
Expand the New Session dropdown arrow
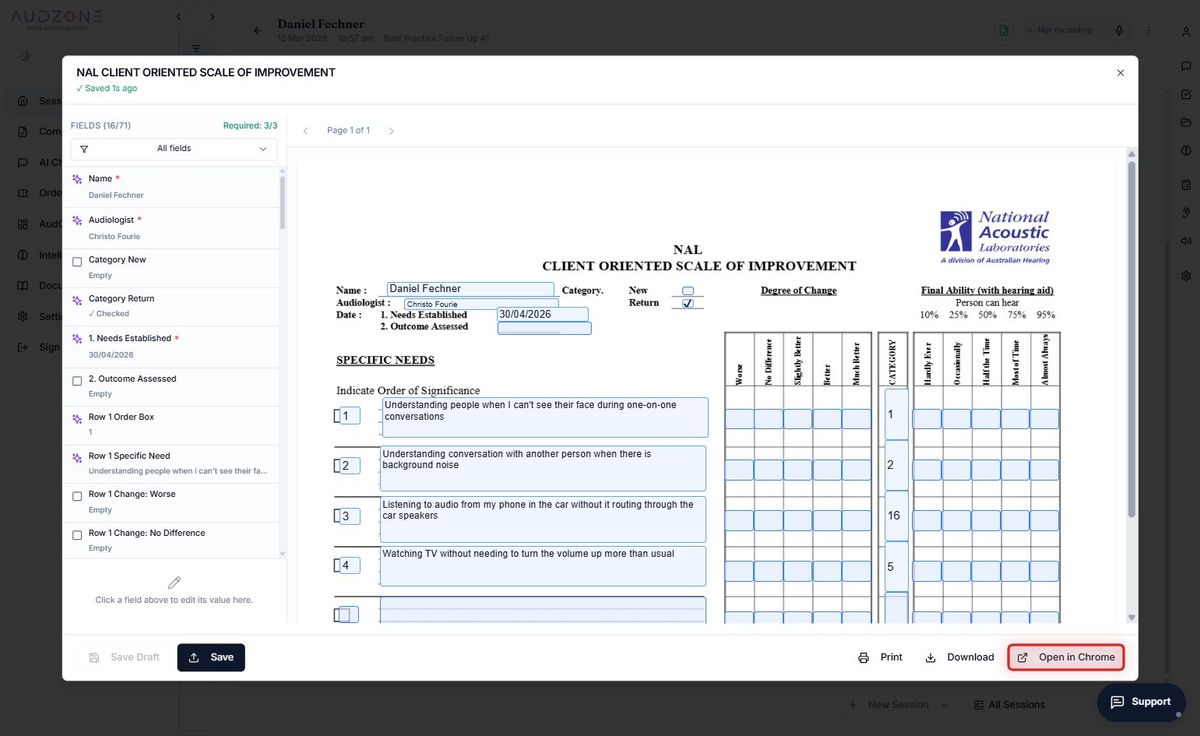tap(944, 705)
